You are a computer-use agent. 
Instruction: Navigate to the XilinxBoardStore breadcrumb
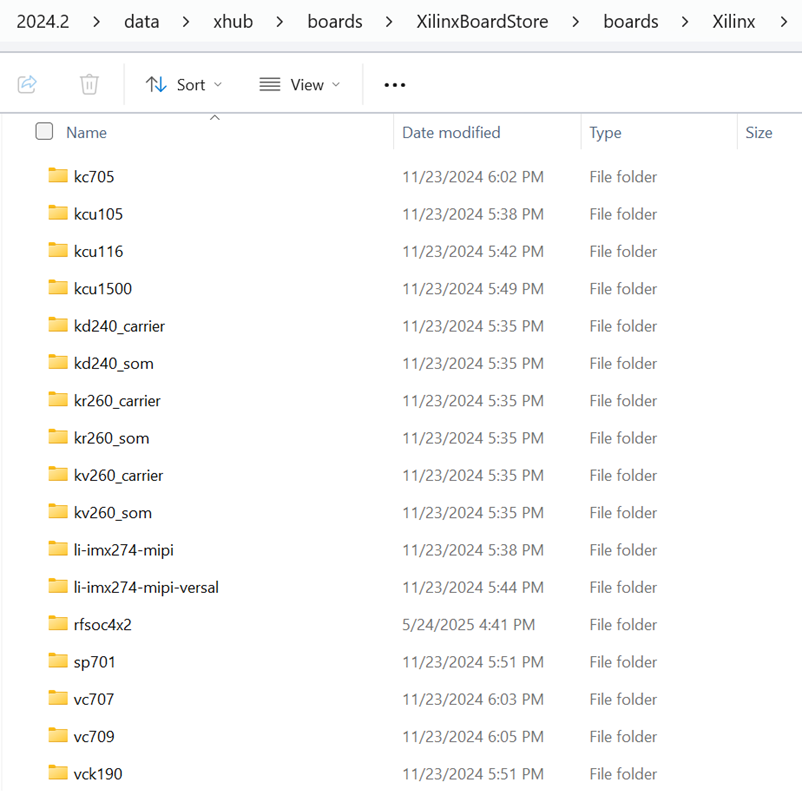pyautogui.click(x=482, y=22)
